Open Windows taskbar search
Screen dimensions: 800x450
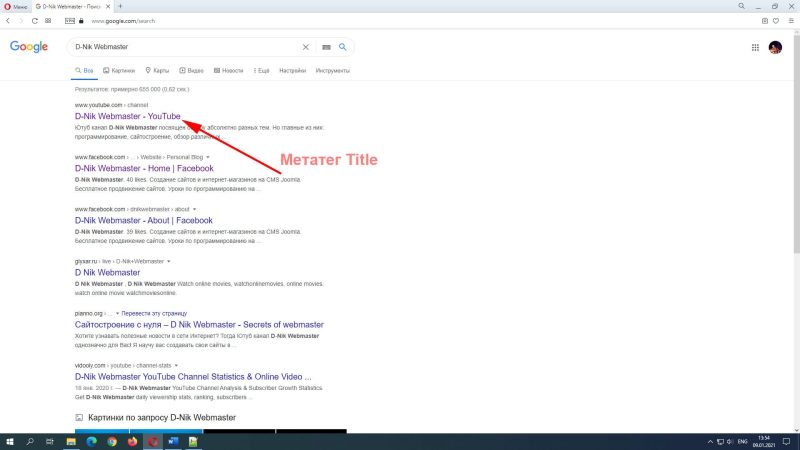[30, 441]
